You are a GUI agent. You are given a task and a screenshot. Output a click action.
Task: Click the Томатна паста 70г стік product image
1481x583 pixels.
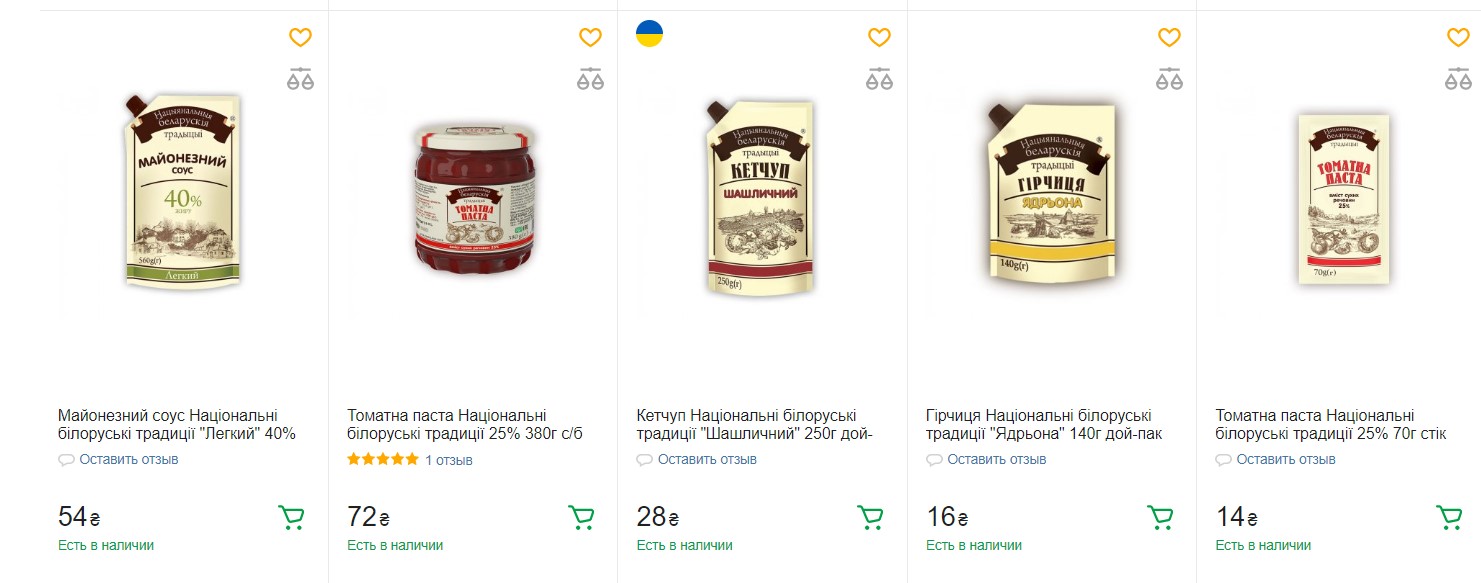click(x=1343, y=198)
